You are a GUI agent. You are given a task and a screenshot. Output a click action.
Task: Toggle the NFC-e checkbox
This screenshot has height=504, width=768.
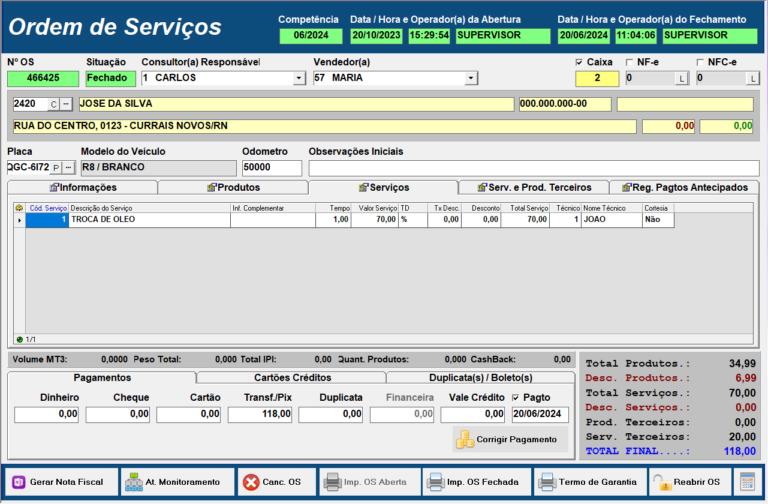(x=700, y=62)
